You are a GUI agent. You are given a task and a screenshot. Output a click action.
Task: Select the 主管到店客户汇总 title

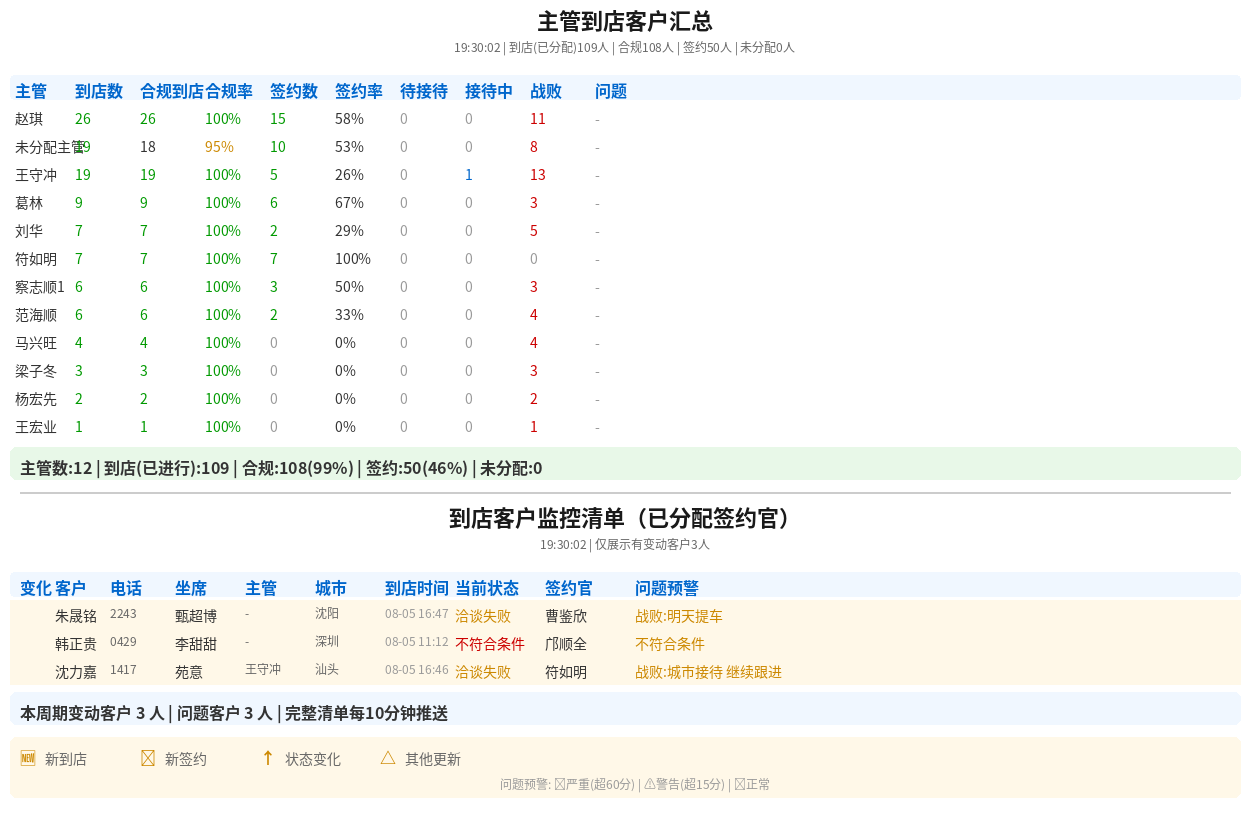[625, 22]
